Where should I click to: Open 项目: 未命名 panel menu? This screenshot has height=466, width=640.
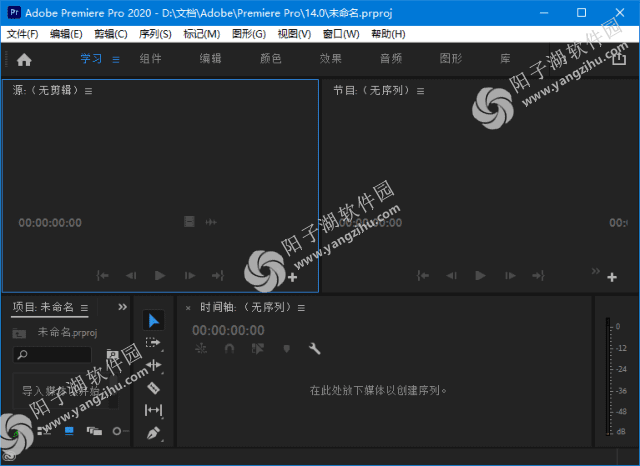[x=84, y=308]
